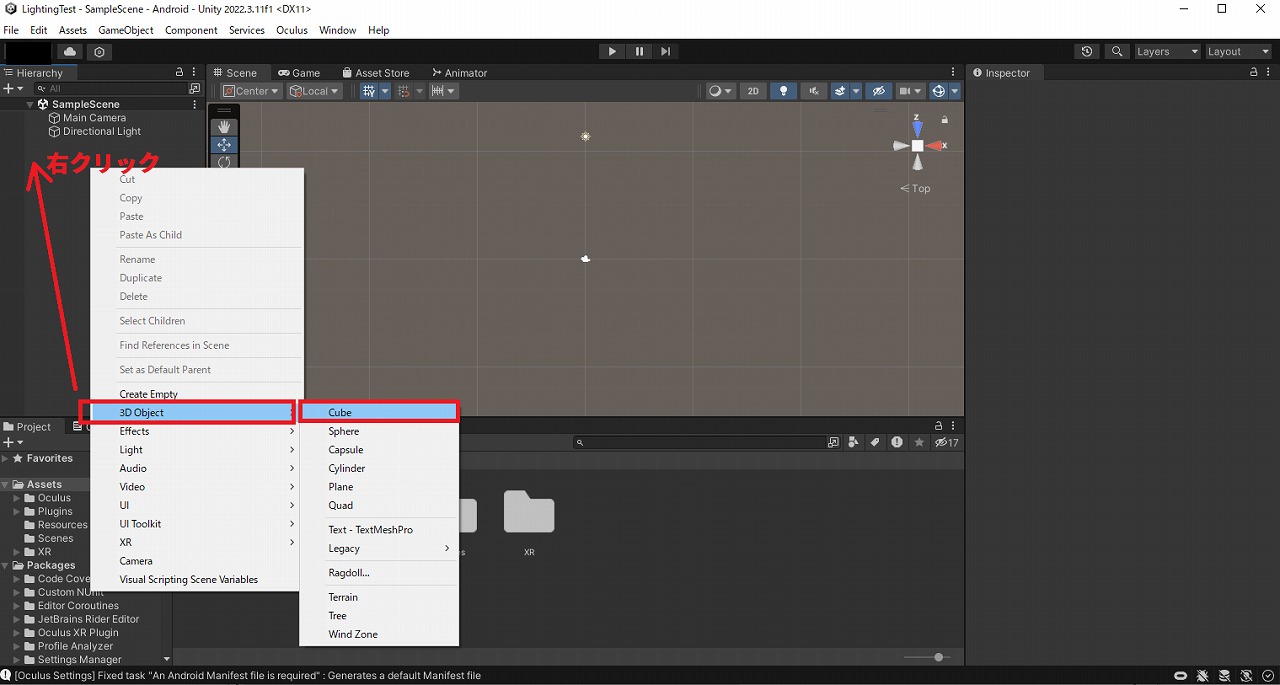1280x685 pixels.
Task: Toggle the Project panel lock
Action: pos(938,426)
